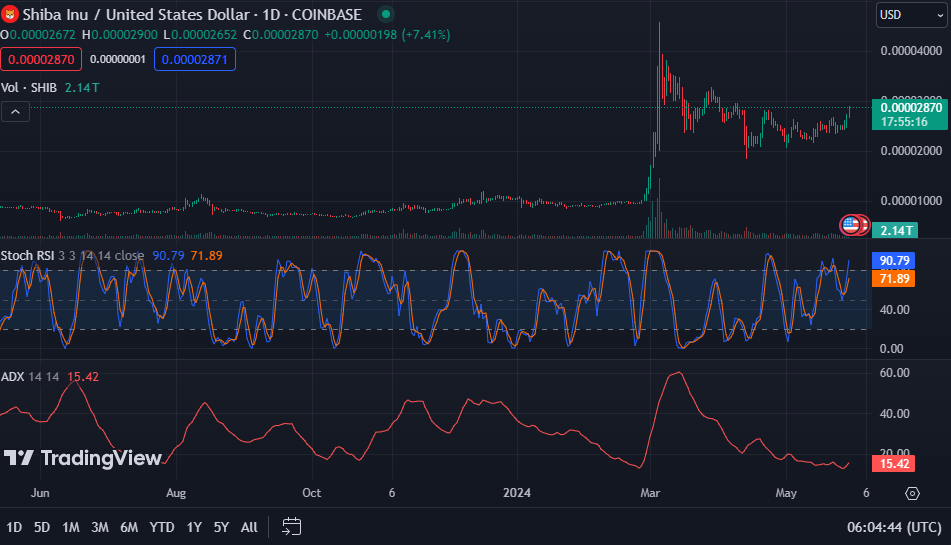Click the US flag economic event icon

tap(850, 225)
